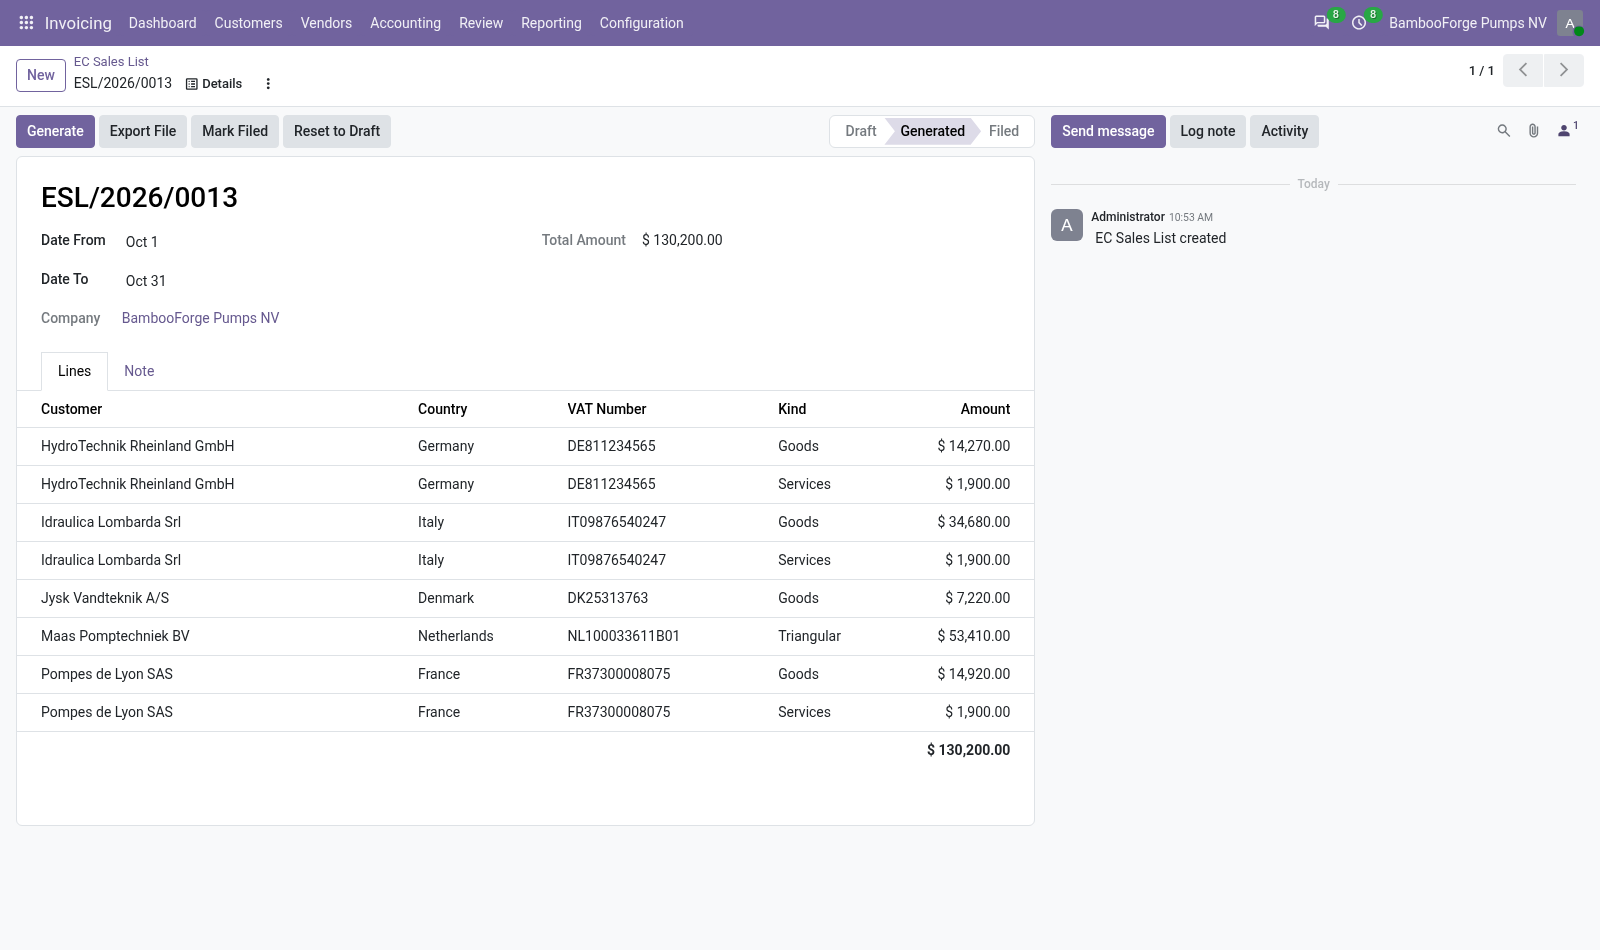Open the Details smart button

(214, 84)
